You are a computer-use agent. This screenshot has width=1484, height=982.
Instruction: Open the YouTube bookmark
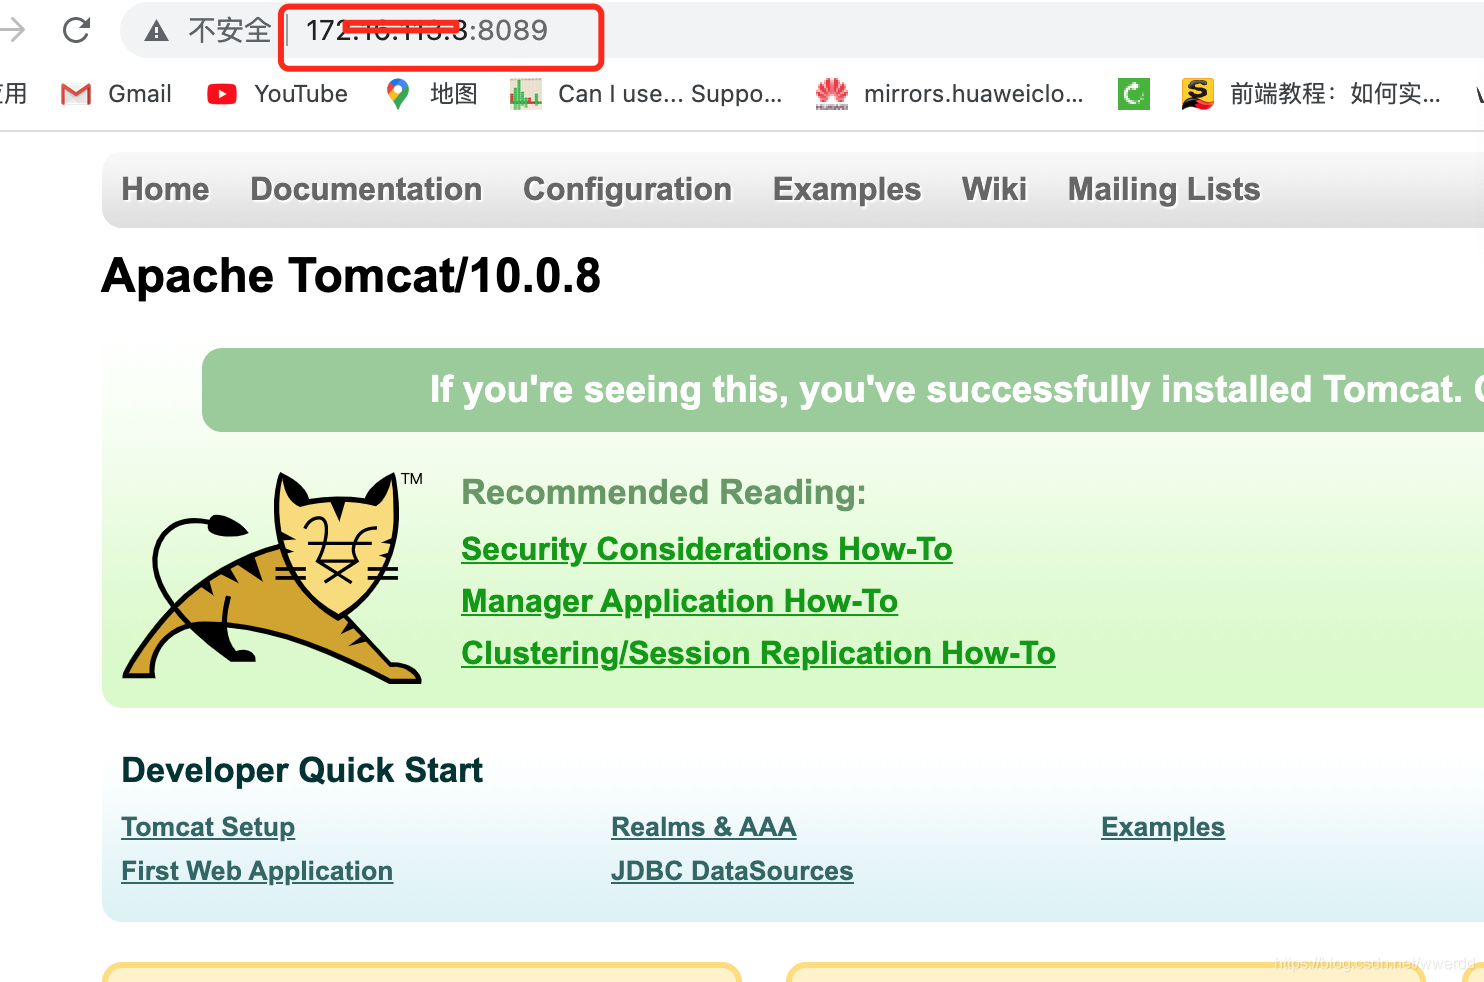click(277, 94)
